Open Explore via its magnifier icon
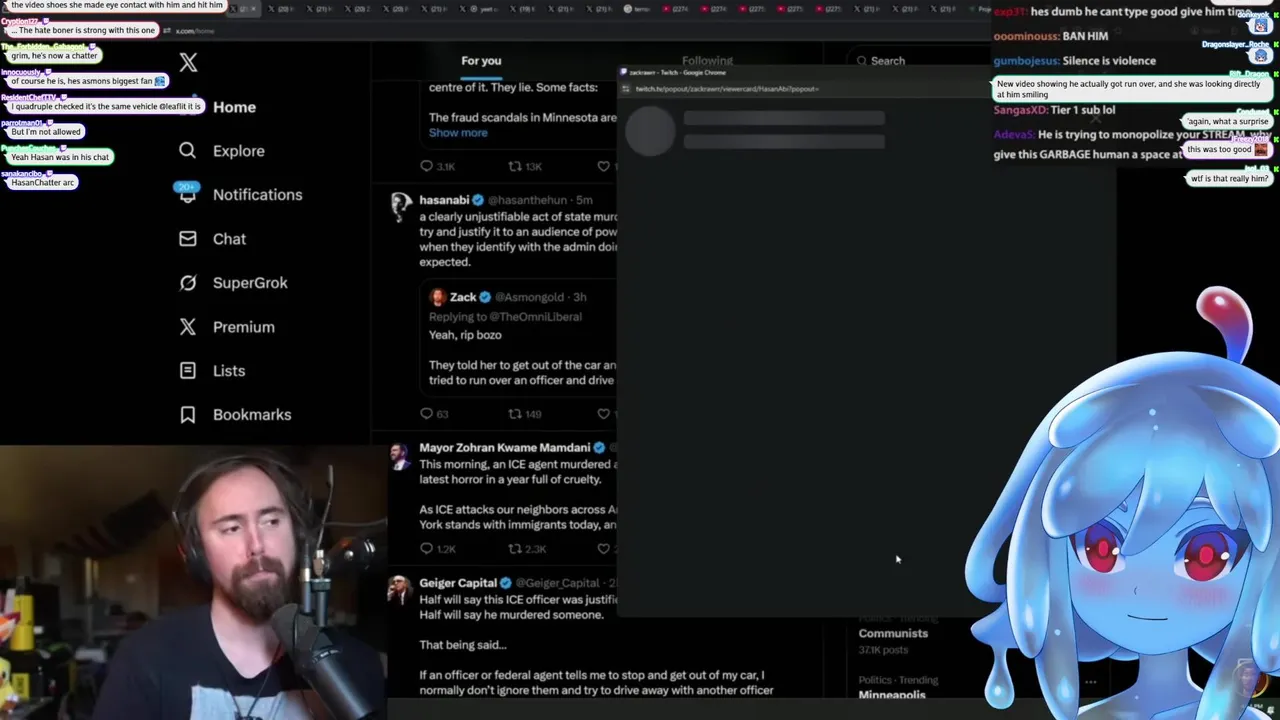Viewport: 1280px width, 720px height. [187, 151]
